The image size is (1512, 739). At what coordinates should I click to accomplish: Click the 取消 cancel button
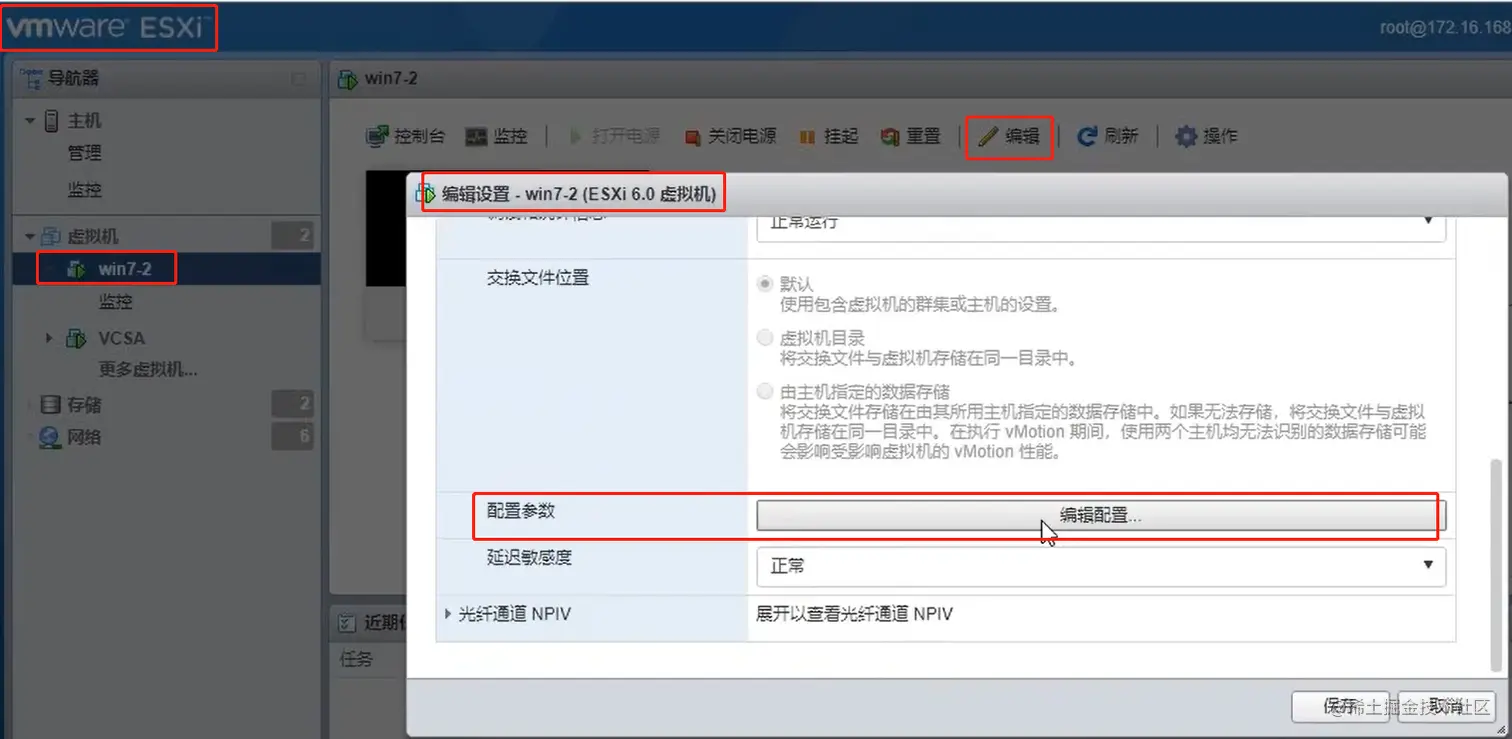(1446, 706)
